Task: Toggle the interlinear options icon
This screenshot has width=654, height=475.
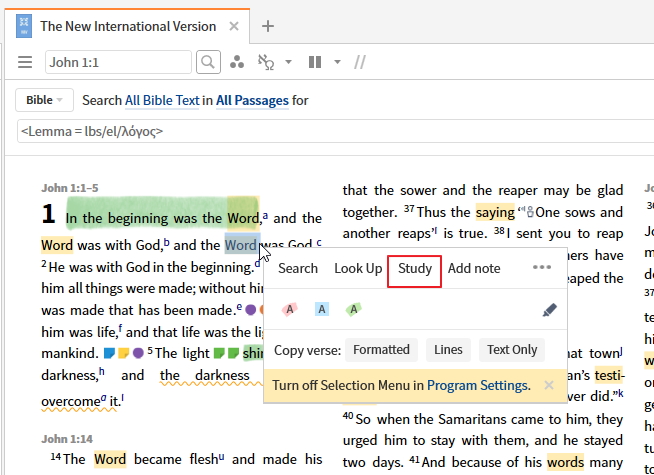Action: pyautogui.click(x=266, y=62)
